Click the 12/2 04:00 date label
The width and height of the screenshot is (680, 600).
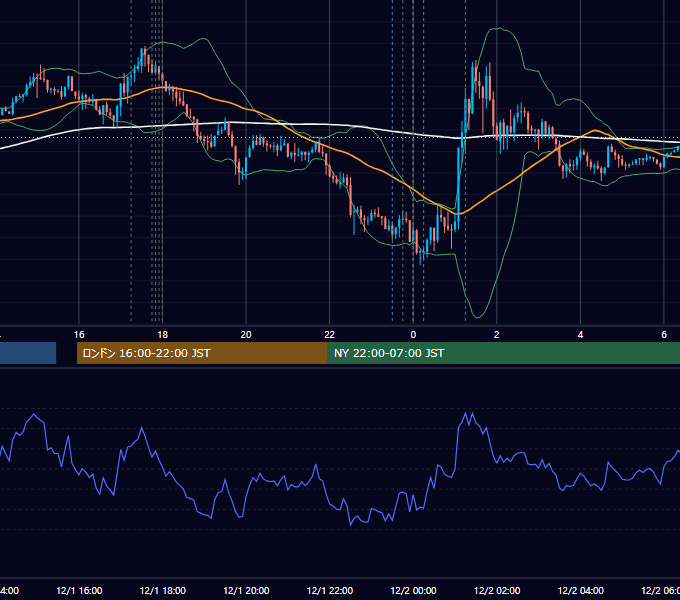point(581,590)
